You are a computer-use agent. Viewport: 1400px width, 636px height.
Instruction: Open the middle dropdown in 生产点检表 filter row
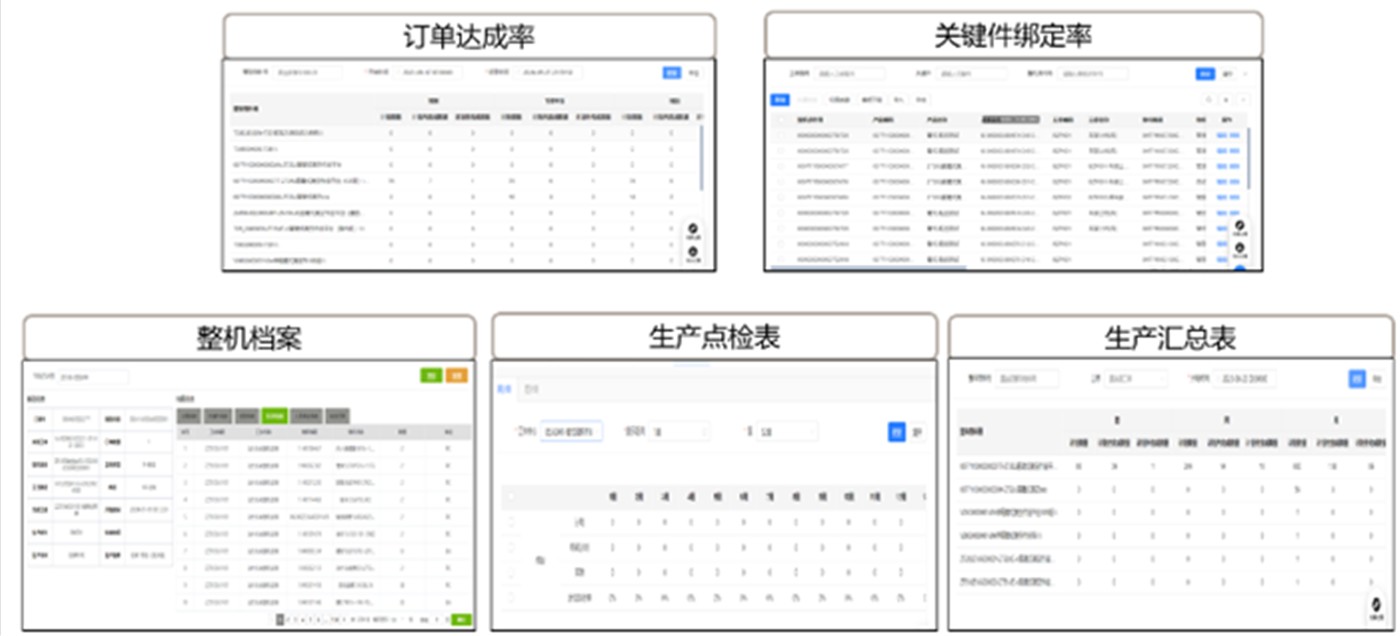click(680, 431)
